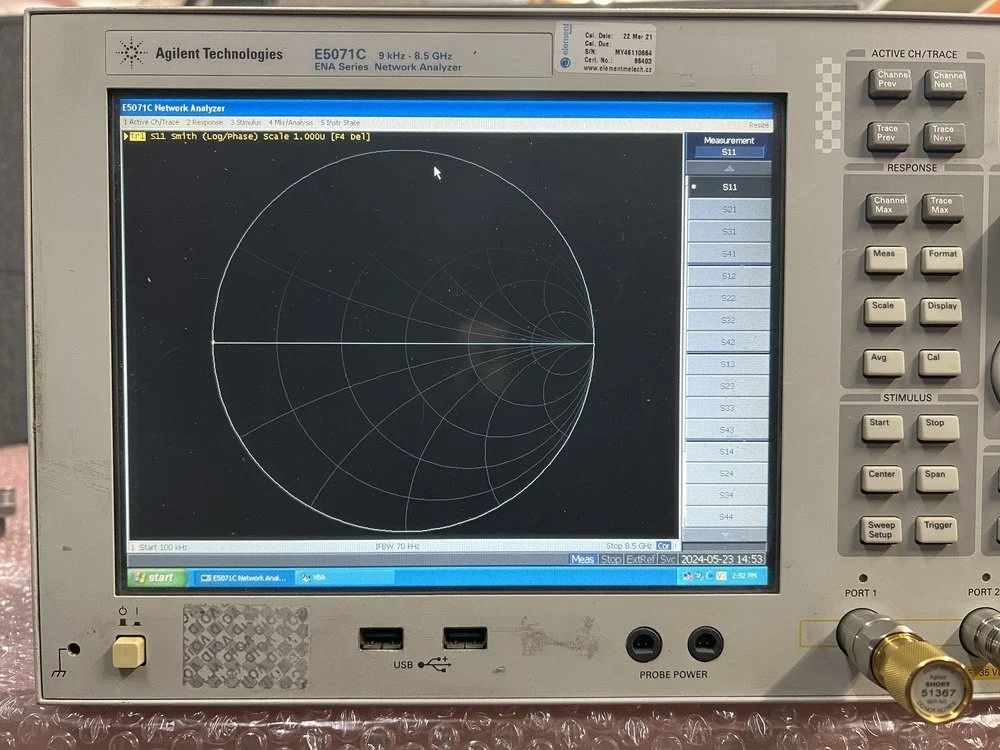Image resolution: width=1000 pixels, height=750 pixels.
Task: Click the Avg hardware key
Action: 883,364
